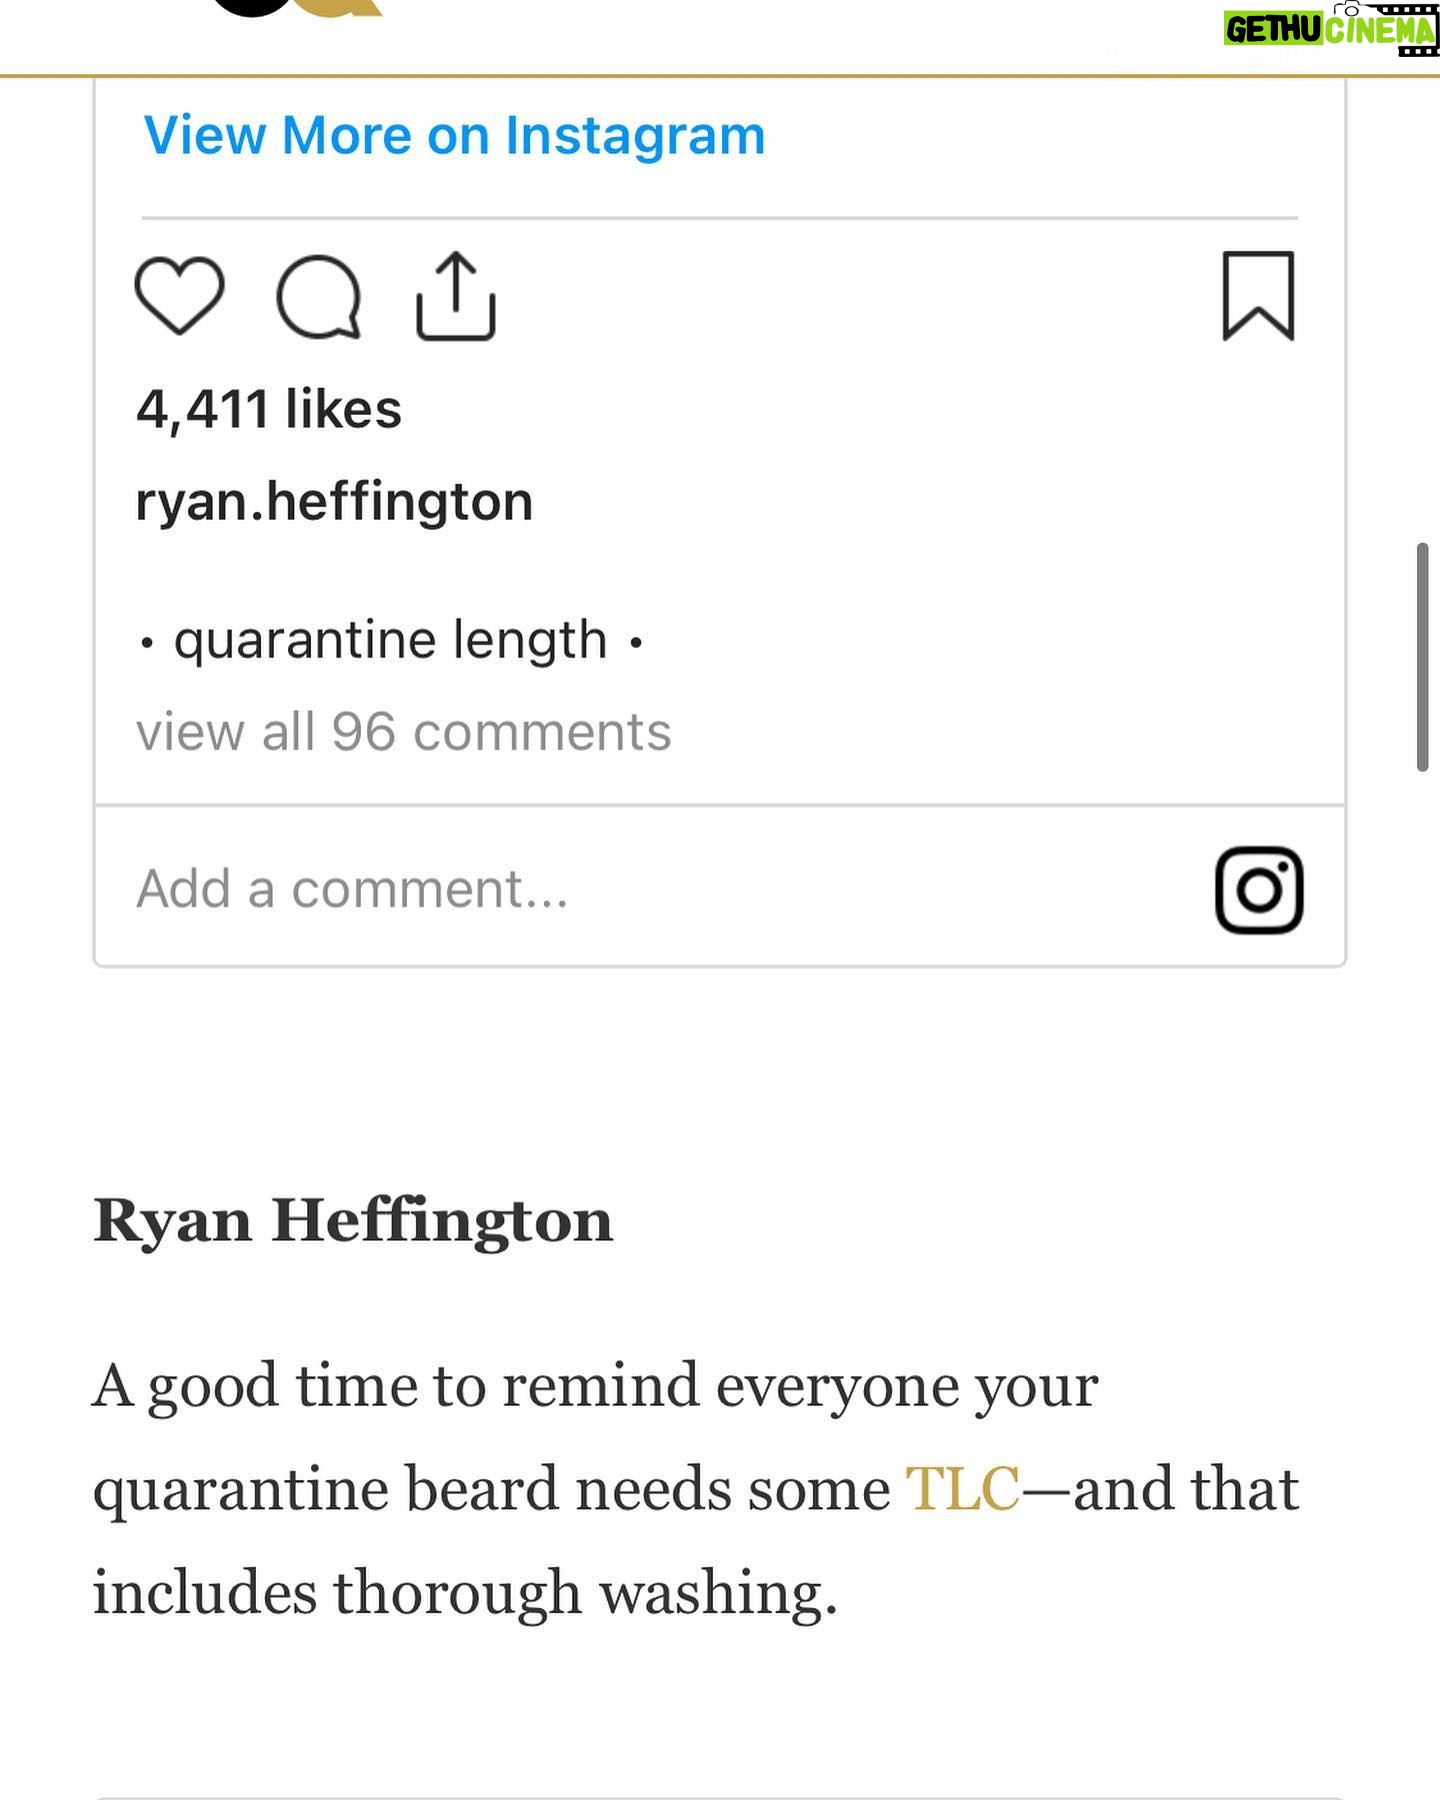Open the TLC link in the article

pos(963,1489)
